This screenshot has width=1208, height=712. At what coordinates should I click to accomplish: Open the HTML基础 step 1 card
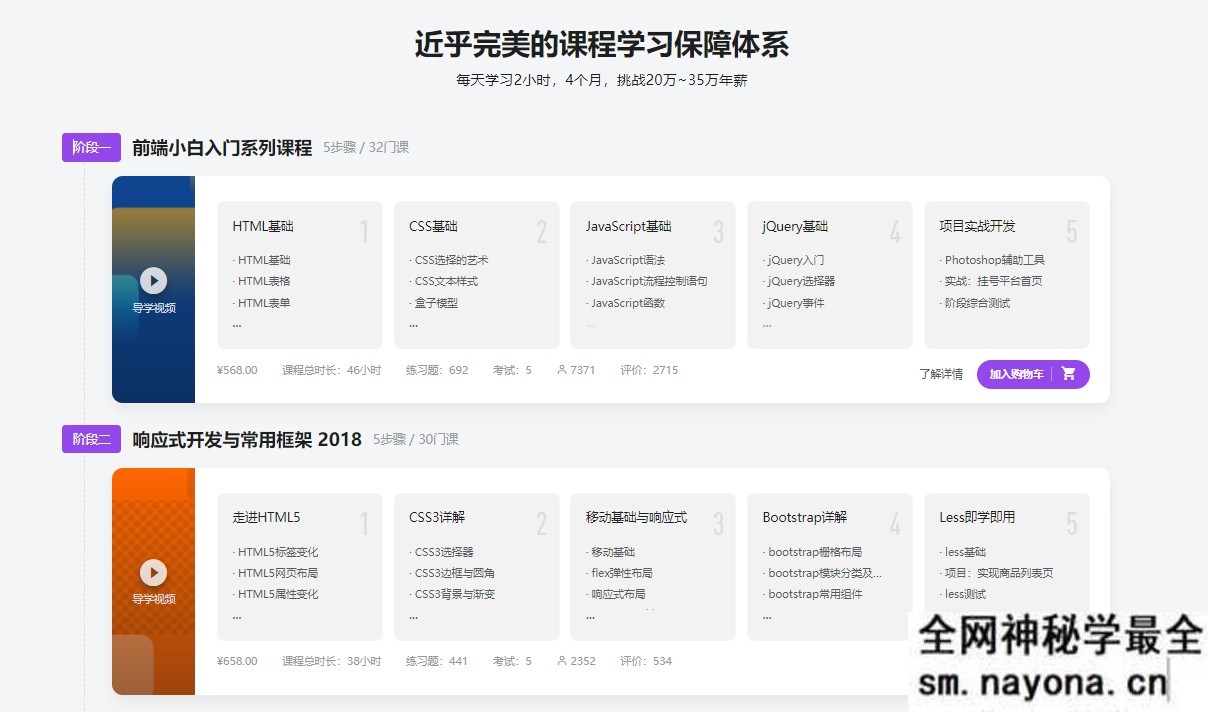tap(300, 275)
